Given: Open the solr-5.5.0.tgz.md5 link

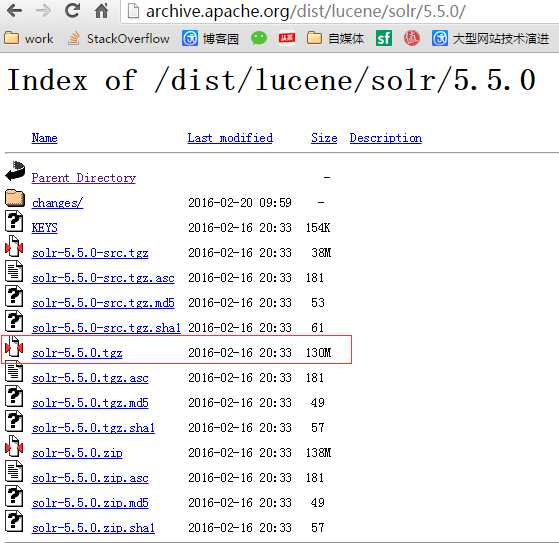Looking at the screenshot, I should pyautogui.click(x=90, y=403).
